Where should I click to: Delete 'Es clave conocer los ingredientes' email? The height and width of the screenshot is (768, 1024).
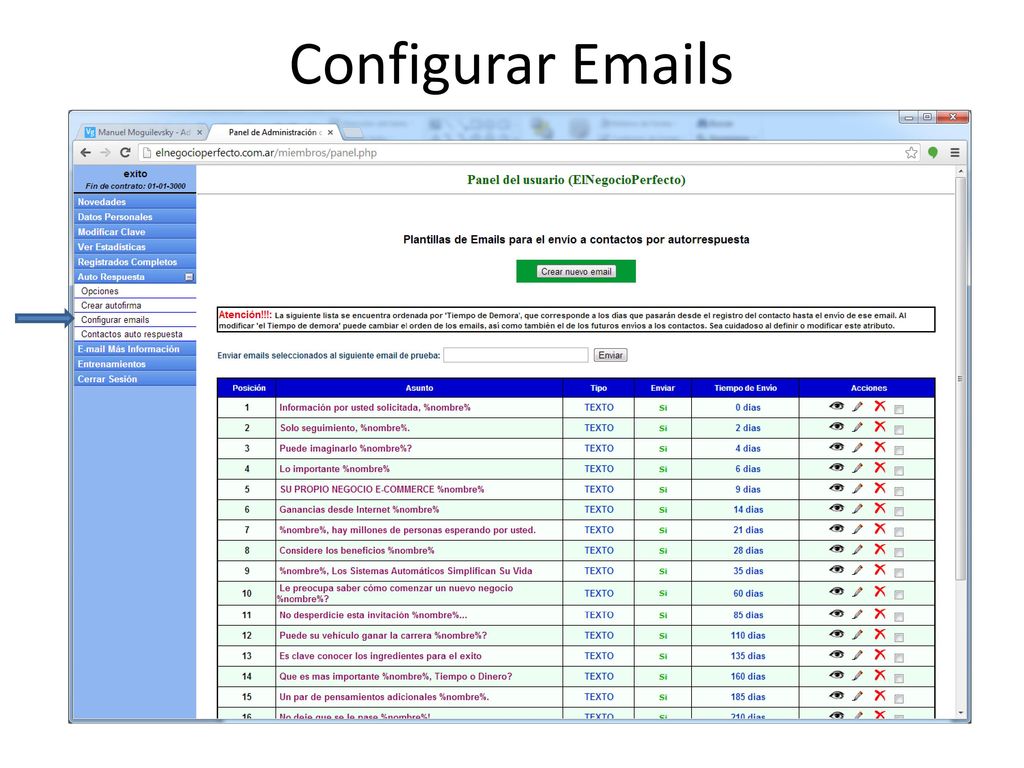[880, 654]
